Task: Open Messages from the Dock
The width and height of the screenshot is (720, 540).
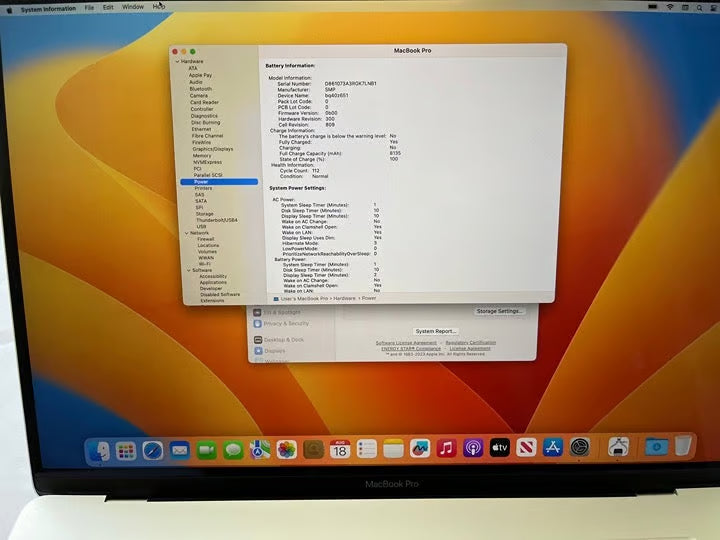Action: pyautogui.click(x=233, y=450)
